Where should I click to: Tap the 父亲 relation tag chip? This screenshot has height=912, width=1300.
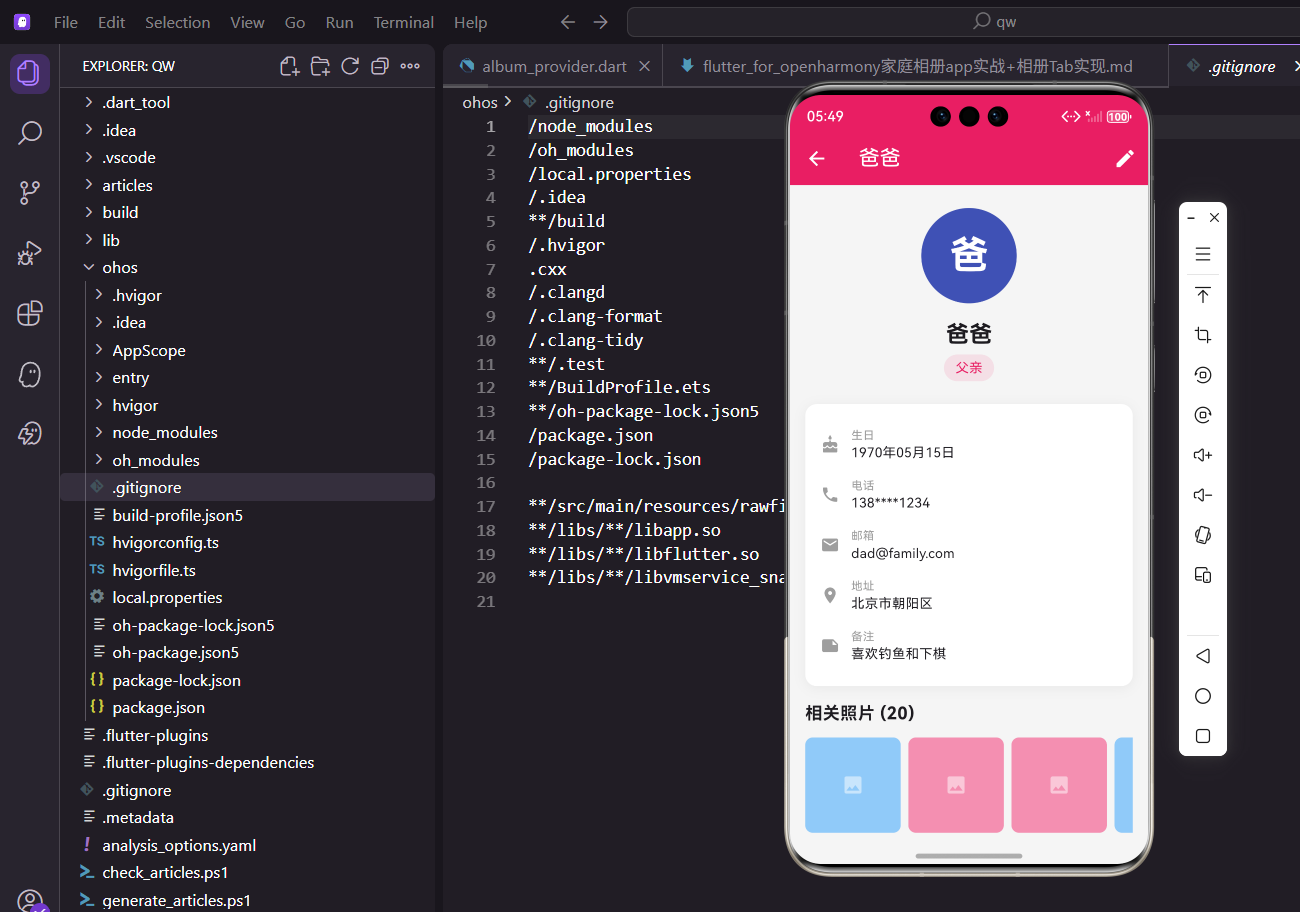click(969, 367)
